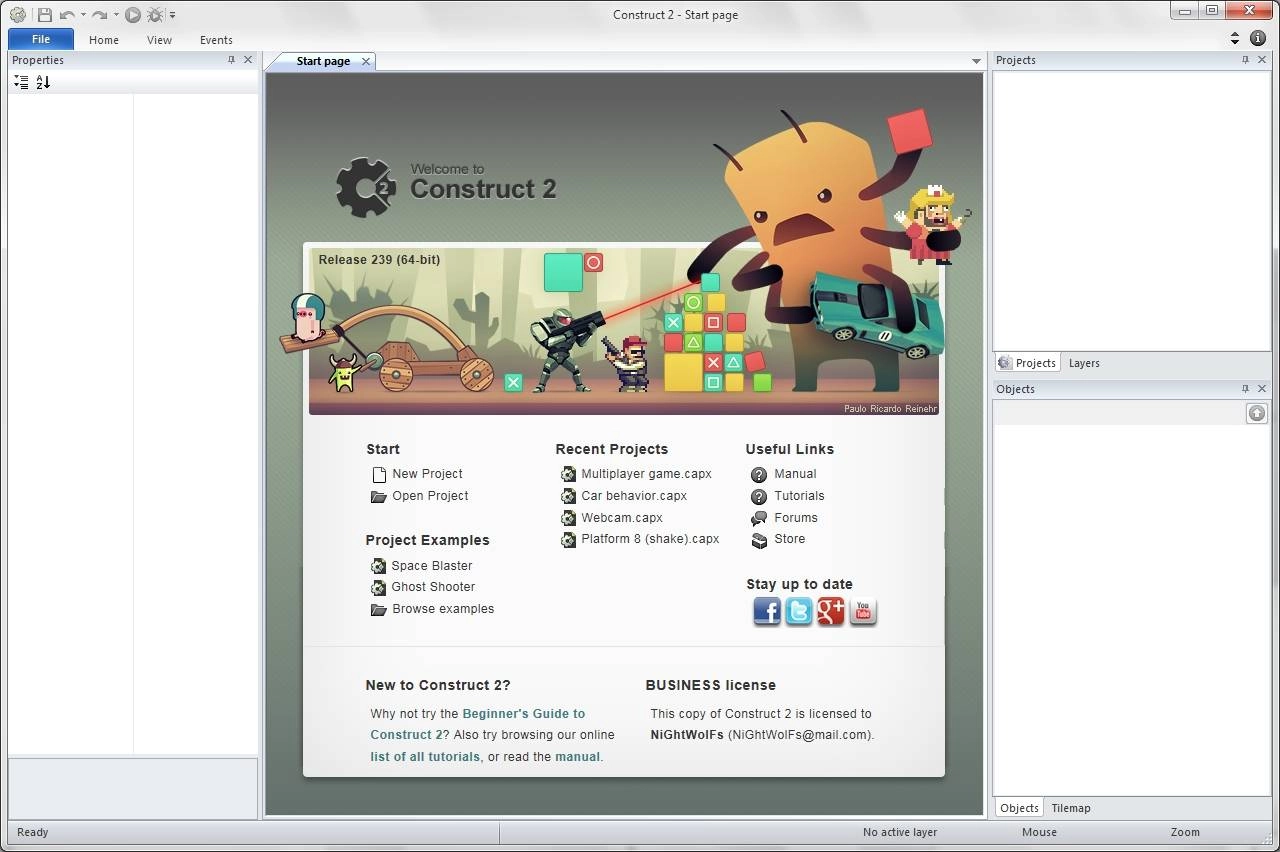Viewport: 1280px width, 852px height.
Task: Open recent project Car behavior.capx
Action: point(634,496)
